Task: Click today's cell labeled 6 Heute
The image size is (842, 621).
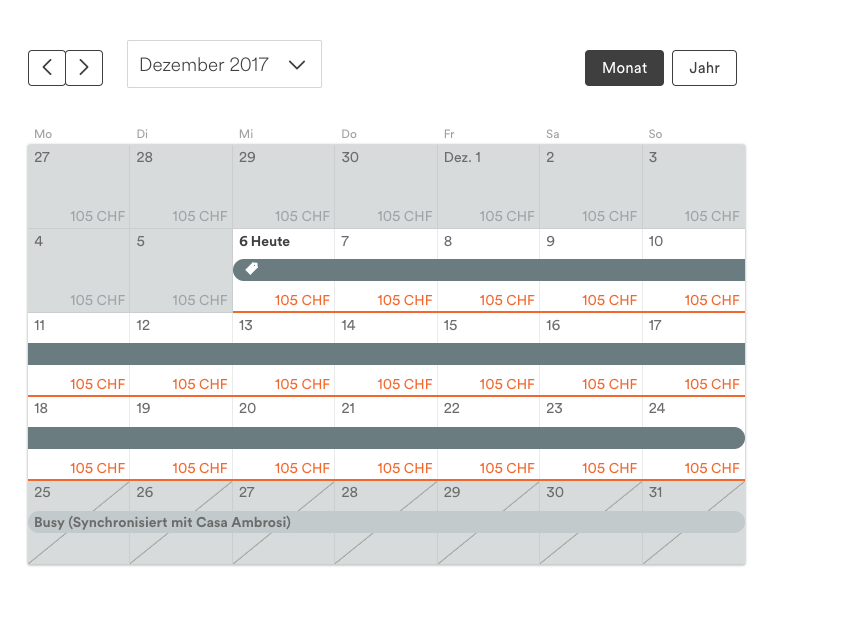Action: pos(265,241)
